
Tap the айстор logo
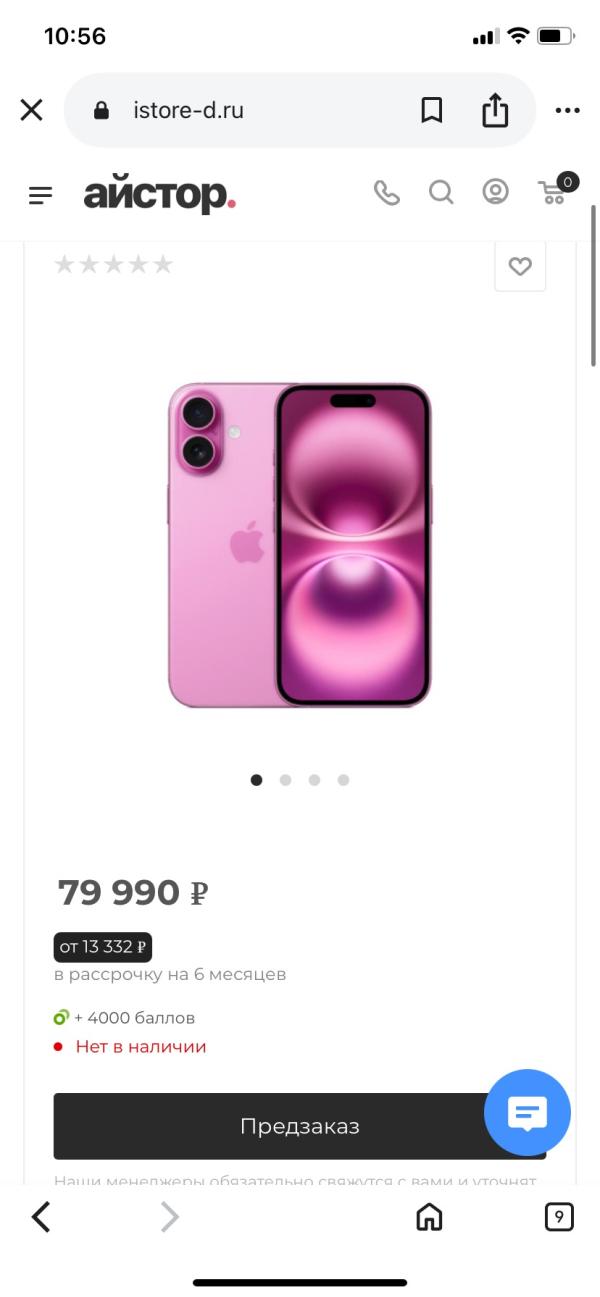[159, 194]
